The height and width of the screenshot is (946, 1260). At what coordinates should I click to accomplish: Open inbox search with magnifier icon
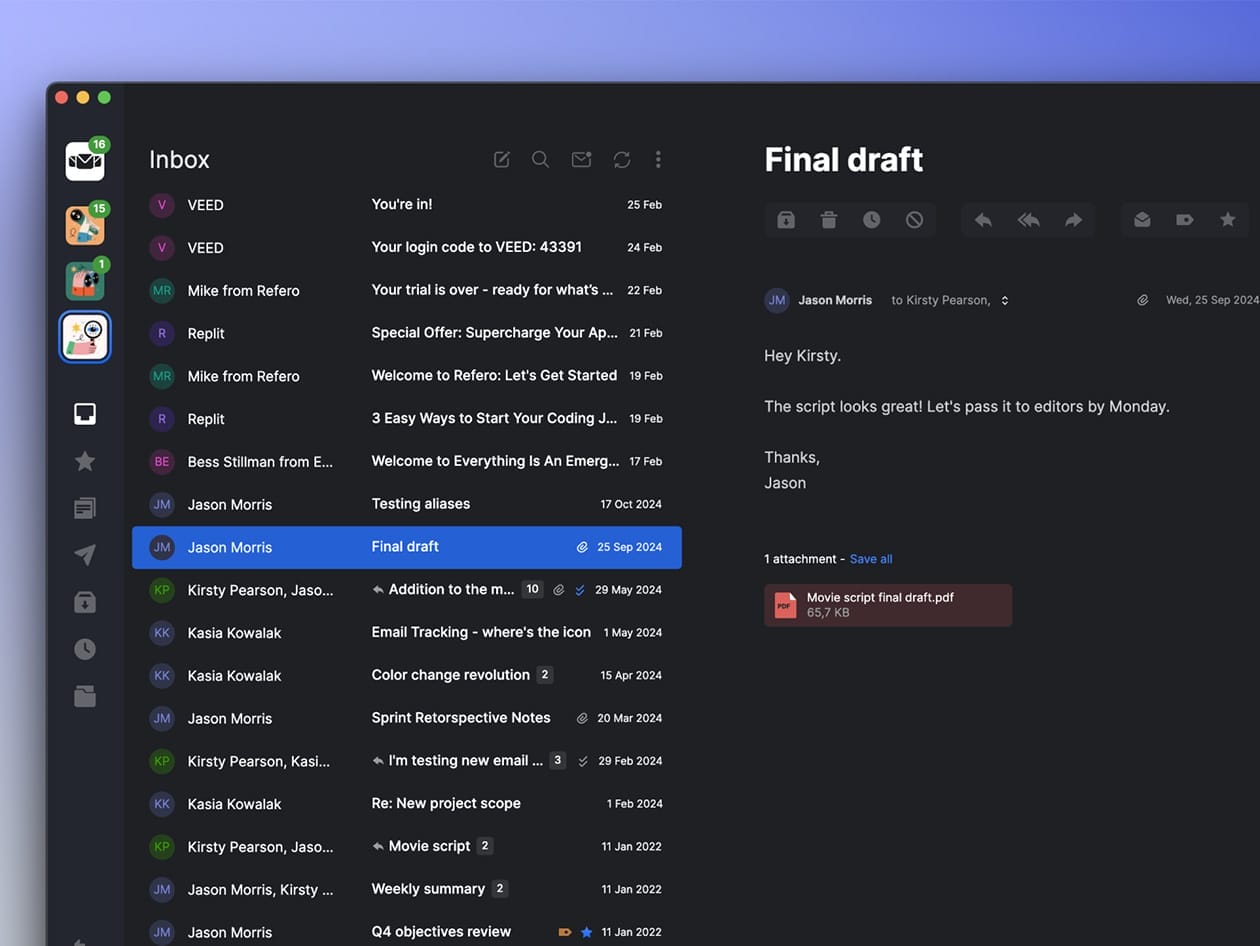[x=540, y=160]
